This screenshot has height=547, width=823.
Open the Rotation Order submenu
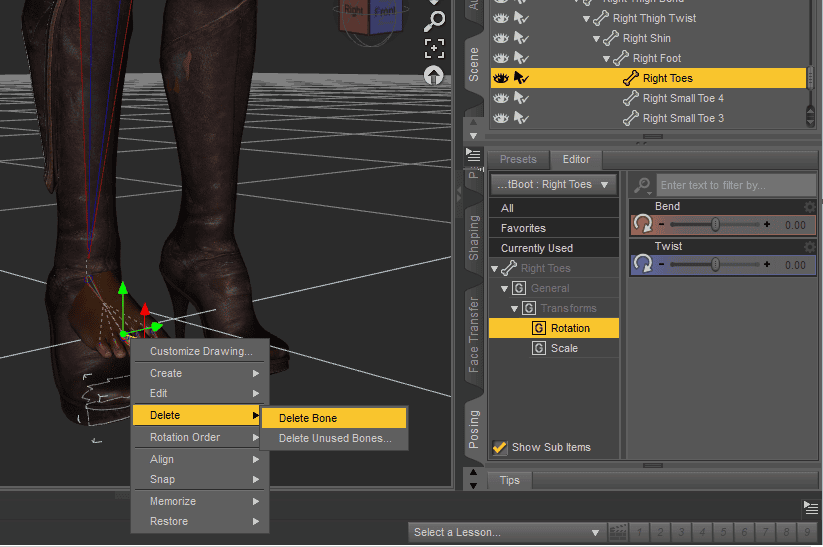pos(200,437)
